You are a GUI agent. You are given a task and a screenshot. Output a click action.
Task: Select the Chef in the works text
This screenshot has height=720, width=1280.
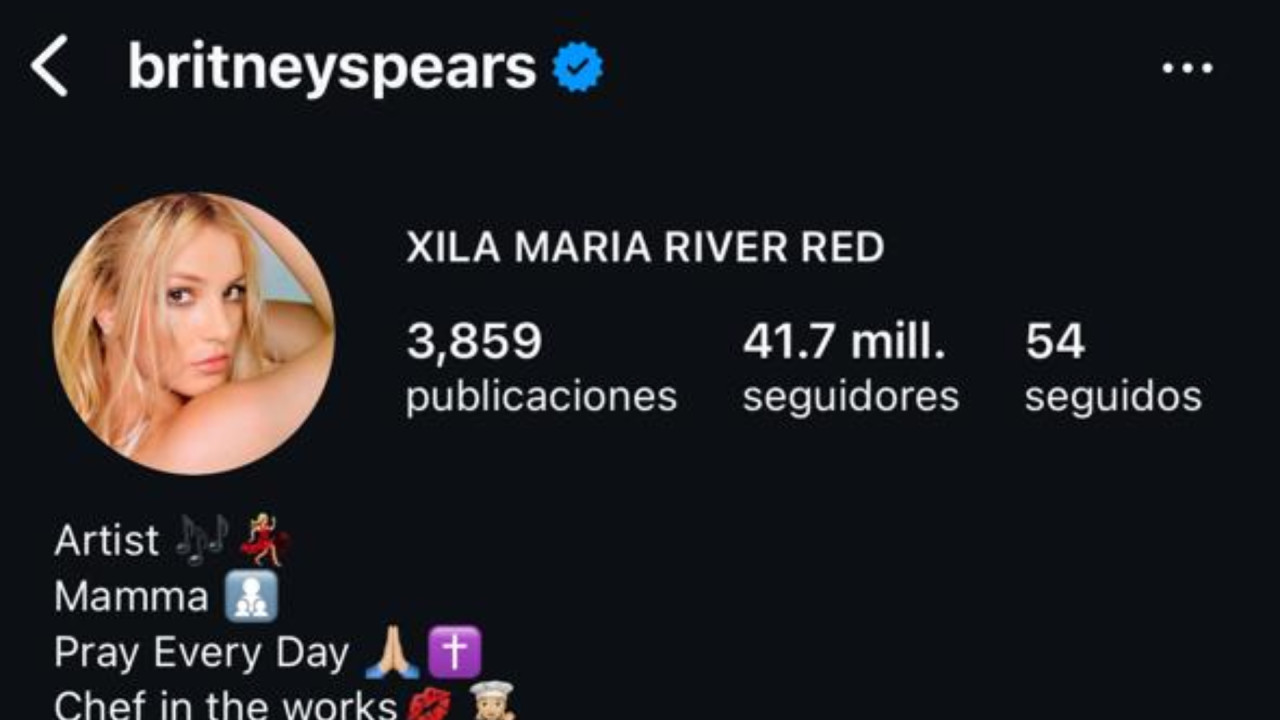[226, 705]
